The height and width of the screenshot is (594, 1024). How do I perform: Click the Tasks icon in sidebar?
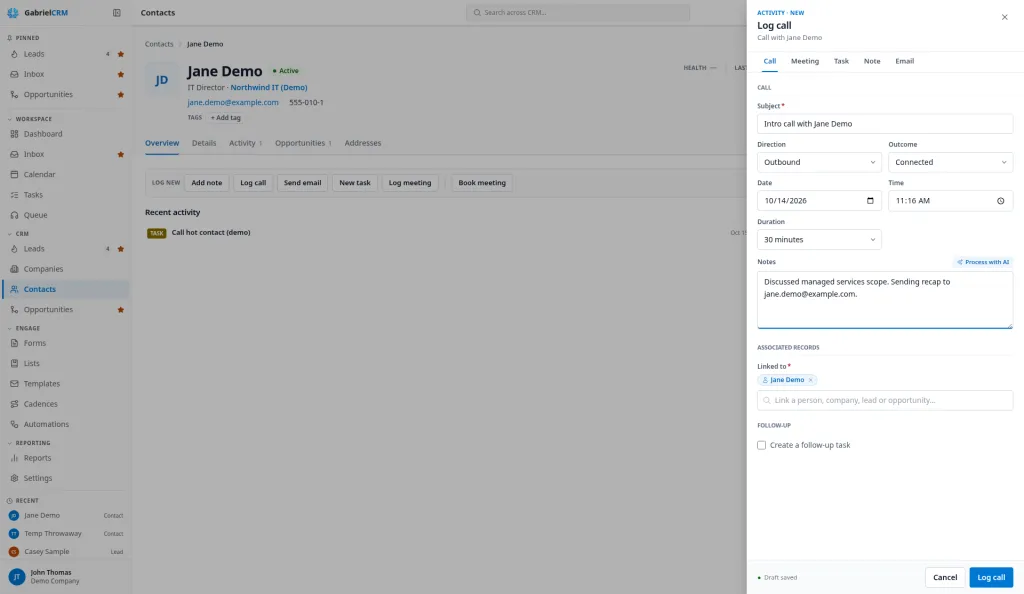pyautogui.click(x=14, y=195)
